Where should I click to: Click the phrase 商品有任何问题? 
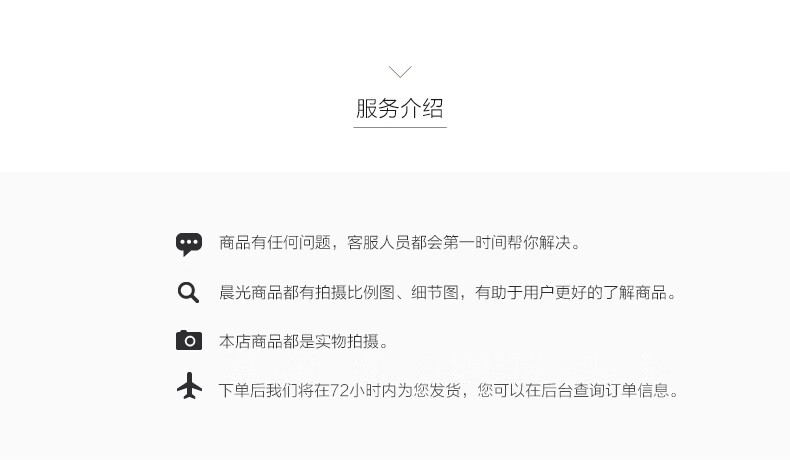pos(275,243)
